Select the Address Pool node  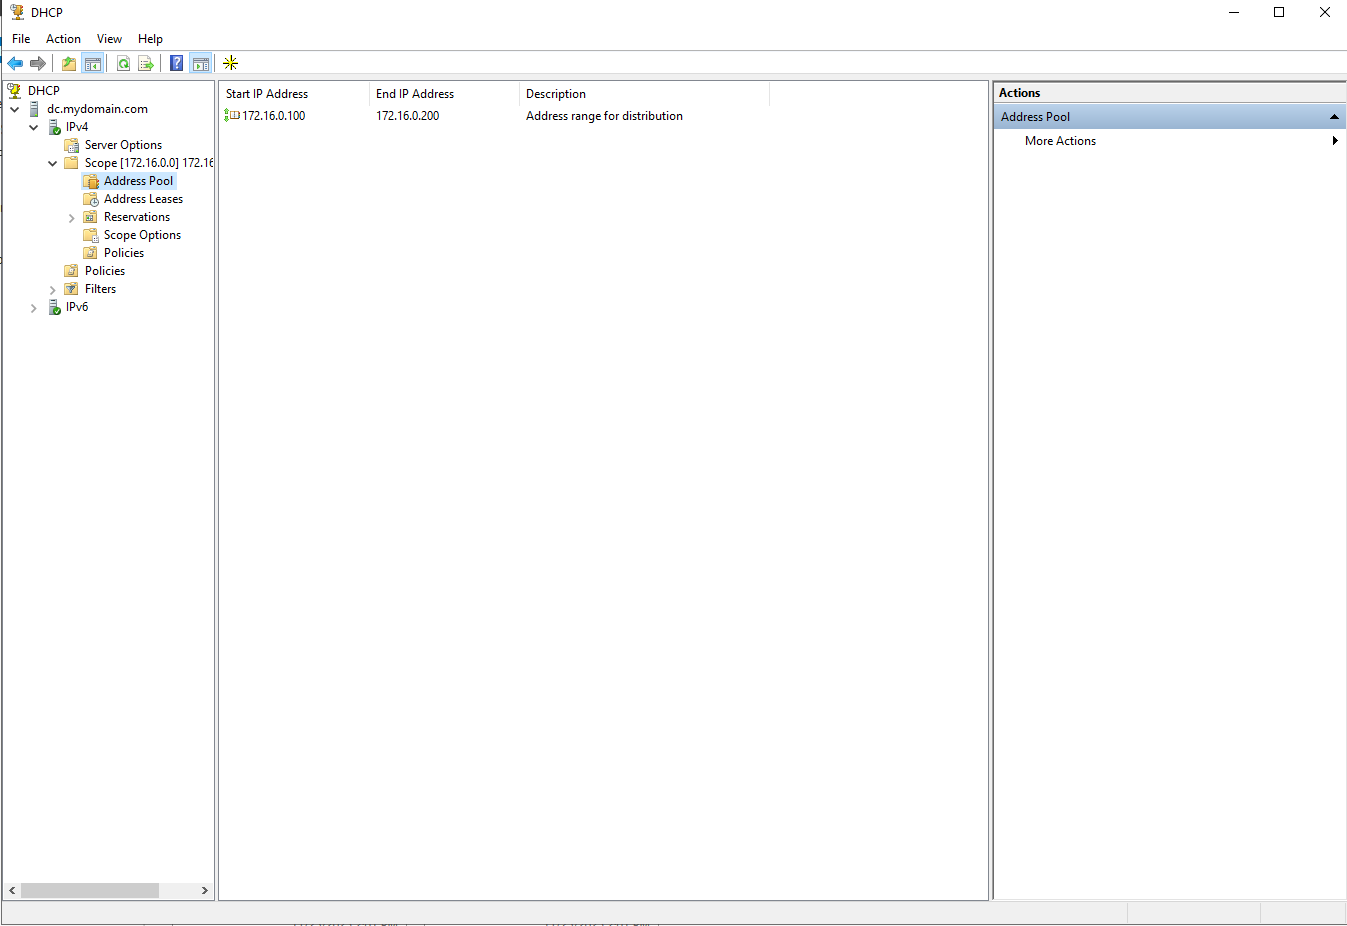click(x=137, y=180)
